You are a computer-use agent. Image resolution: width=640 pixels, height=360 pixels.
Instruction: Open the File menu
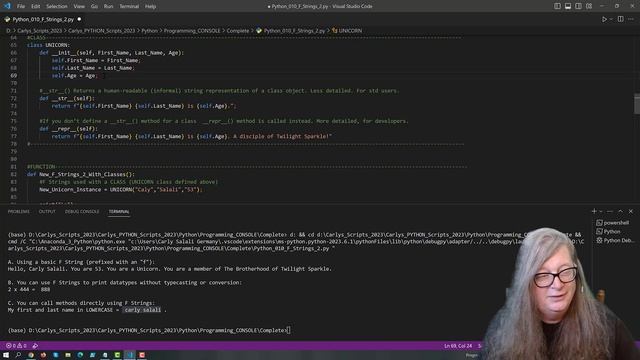[x=21, y=7]
